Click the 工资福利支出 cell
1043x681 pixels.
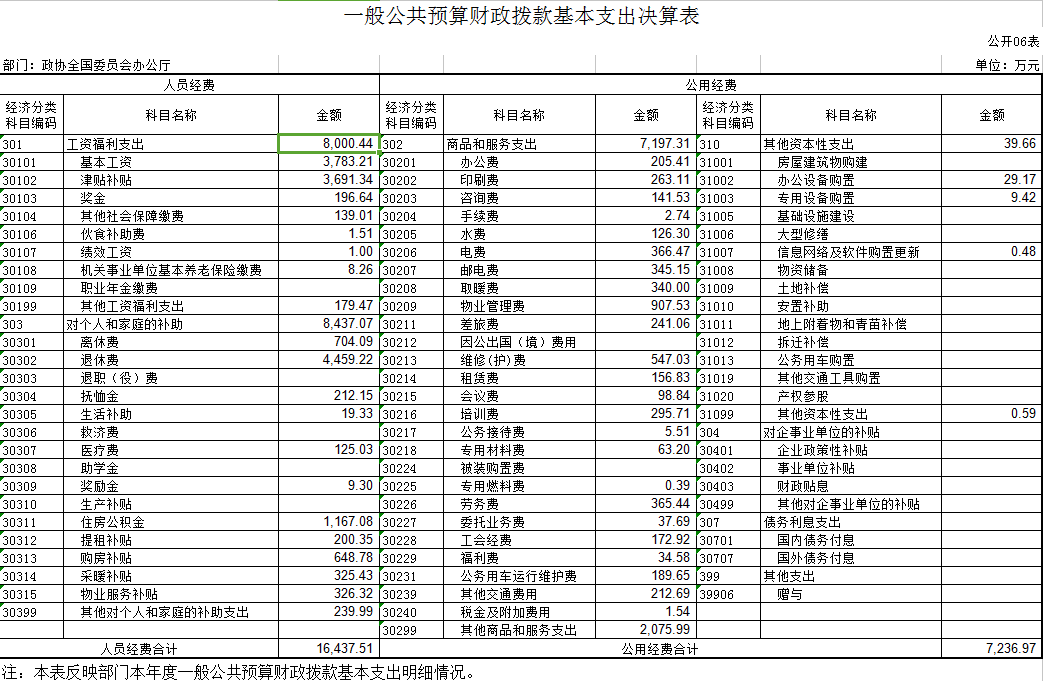(x=171, y=144)
